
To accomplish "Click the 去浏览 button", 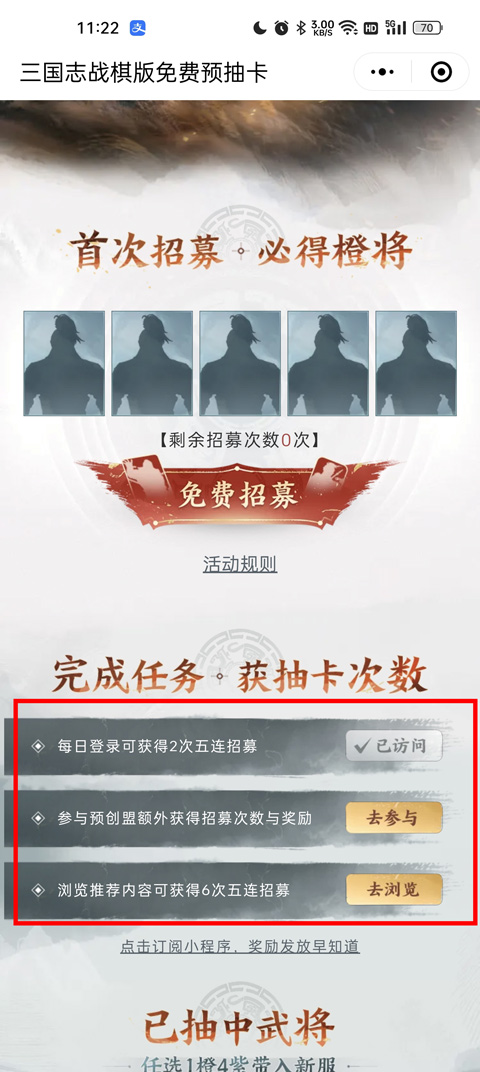I will click(x=394, y=889).
